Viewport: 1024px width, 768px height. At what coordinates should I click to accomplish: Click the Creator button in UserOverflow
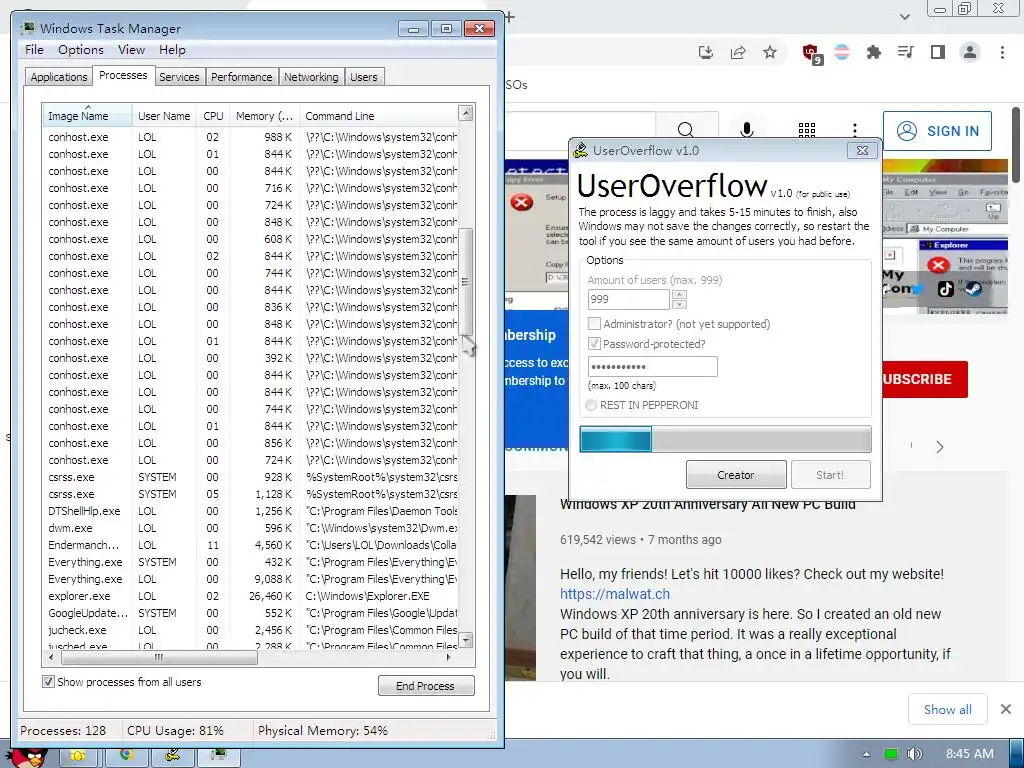[x=736, y=475]
